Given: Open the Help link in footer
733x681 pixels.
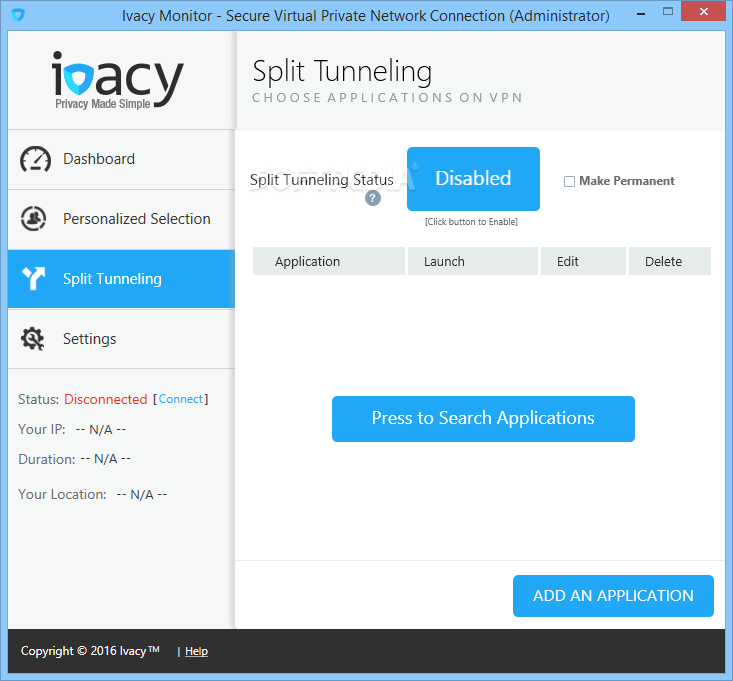Looking at the screenshot, I should click(x=196, y=651).
